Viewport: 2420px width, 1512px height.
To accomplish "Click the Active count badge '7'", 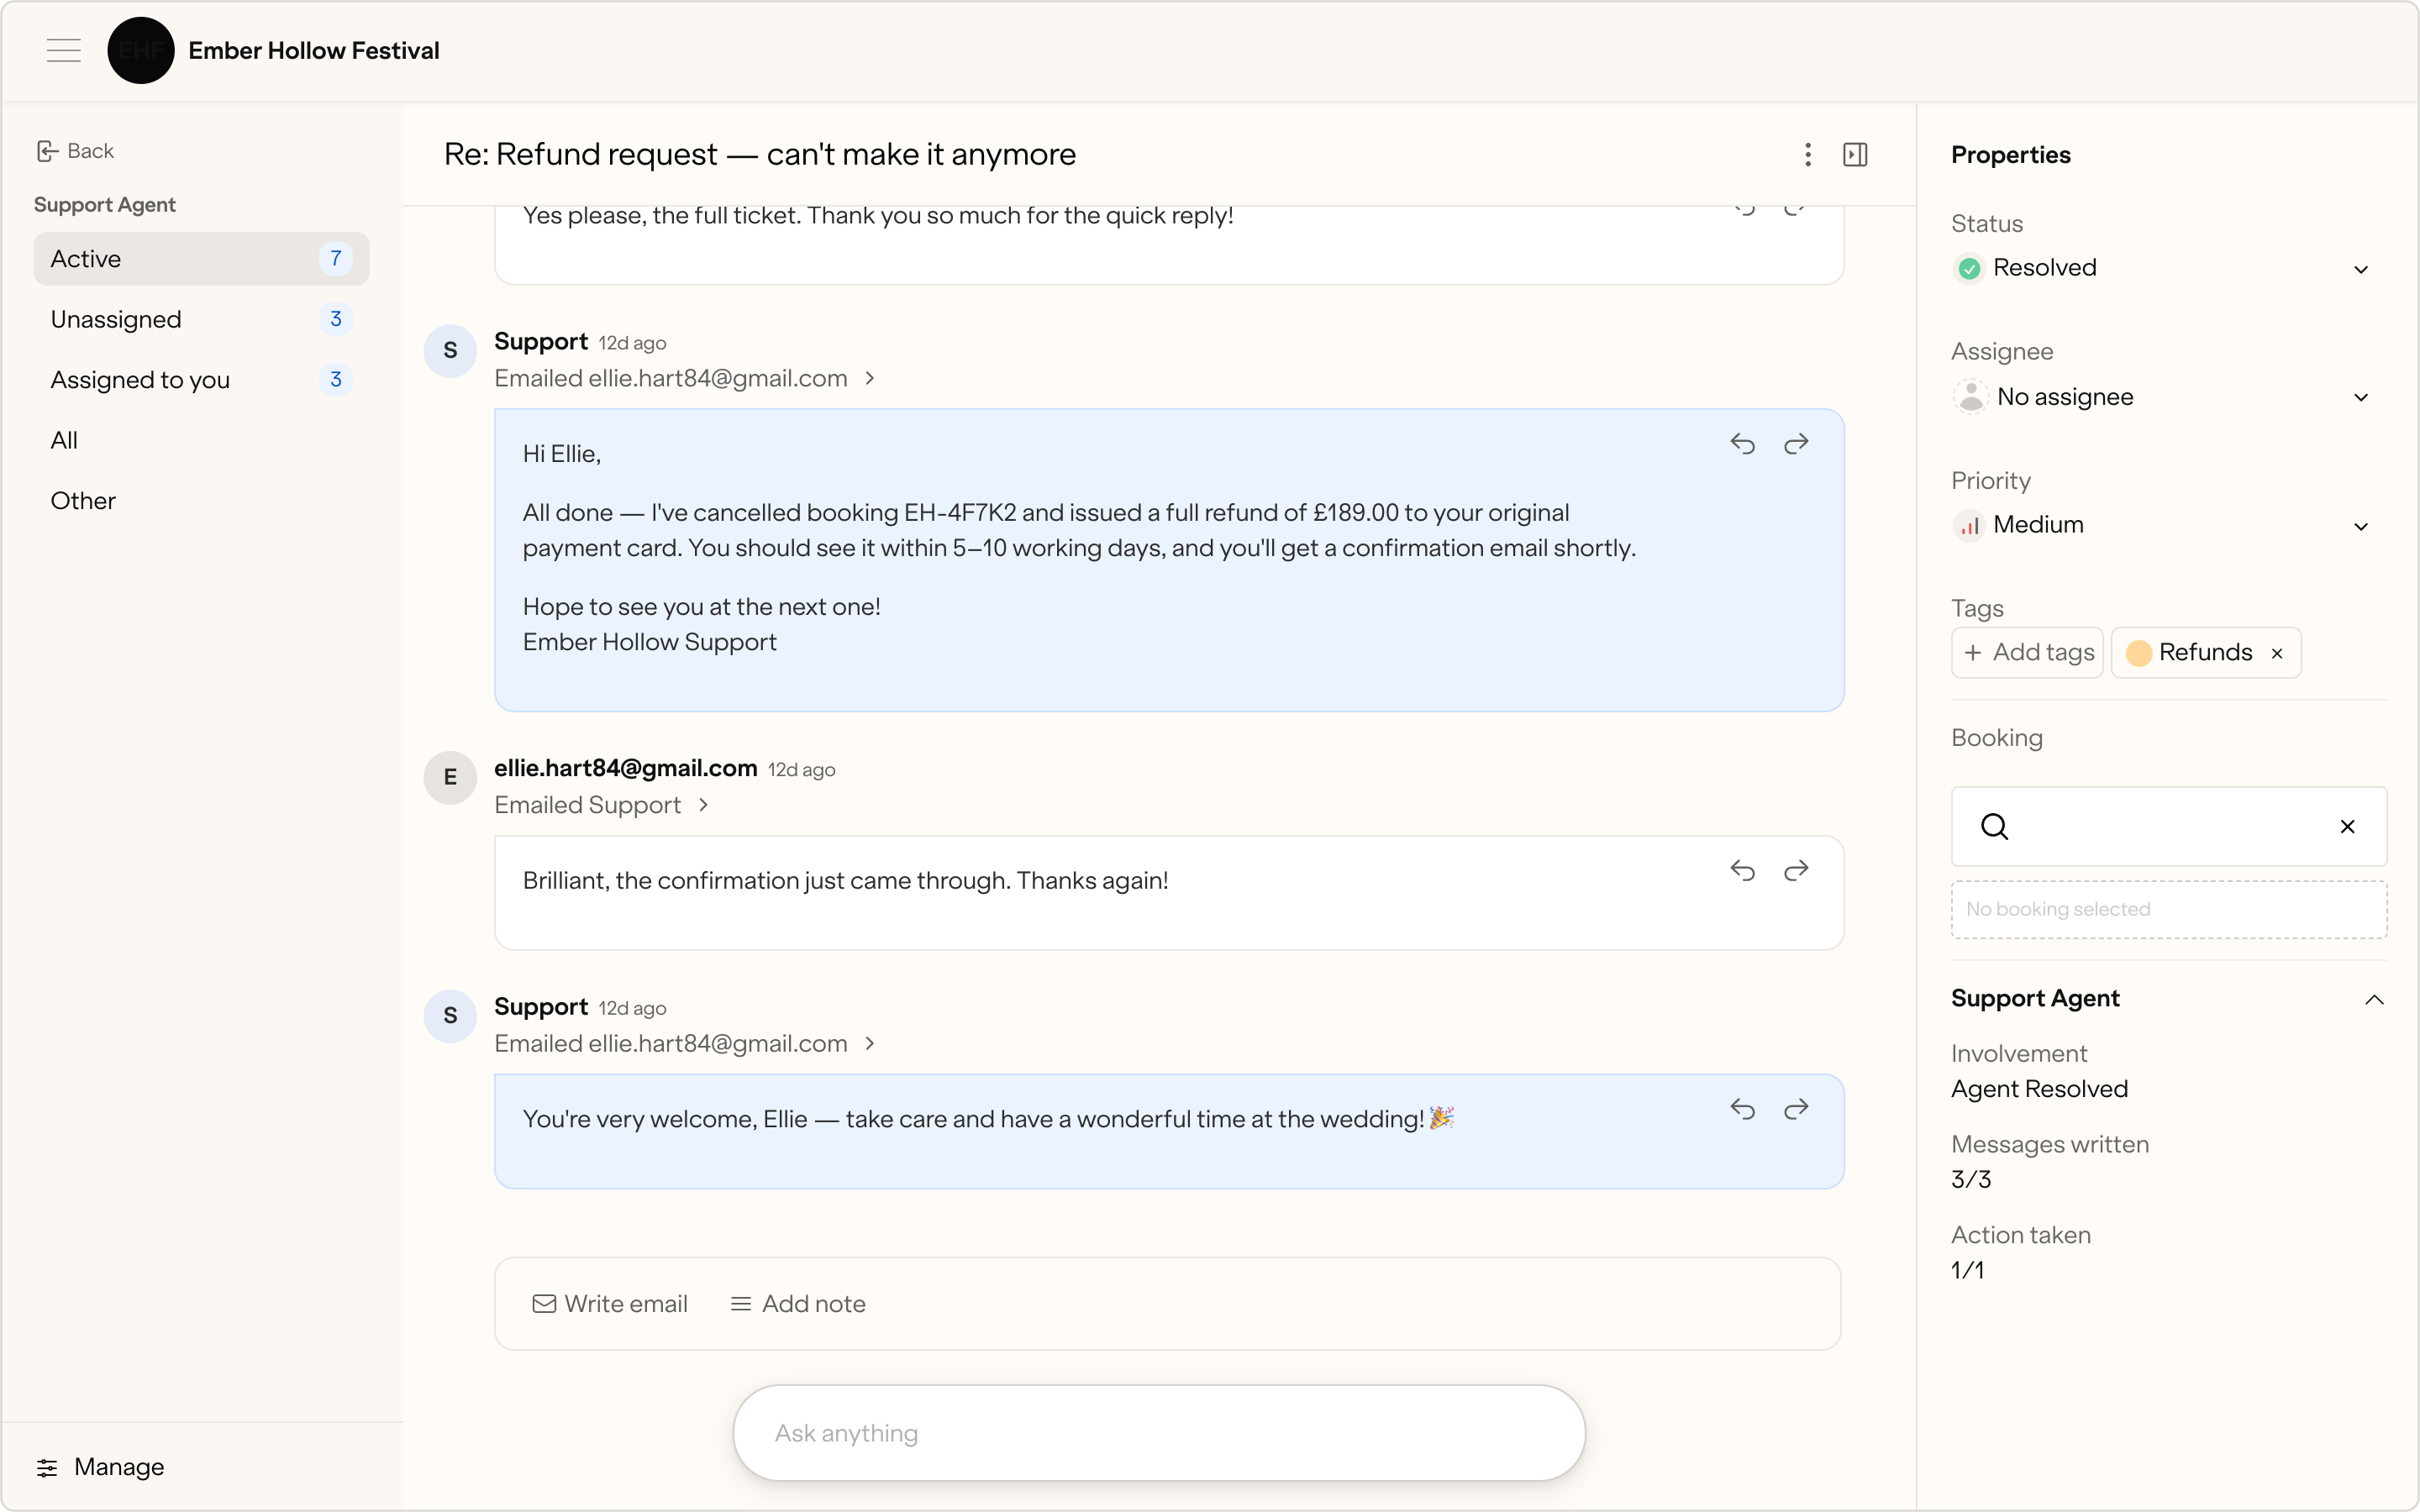I will (336, 259).
